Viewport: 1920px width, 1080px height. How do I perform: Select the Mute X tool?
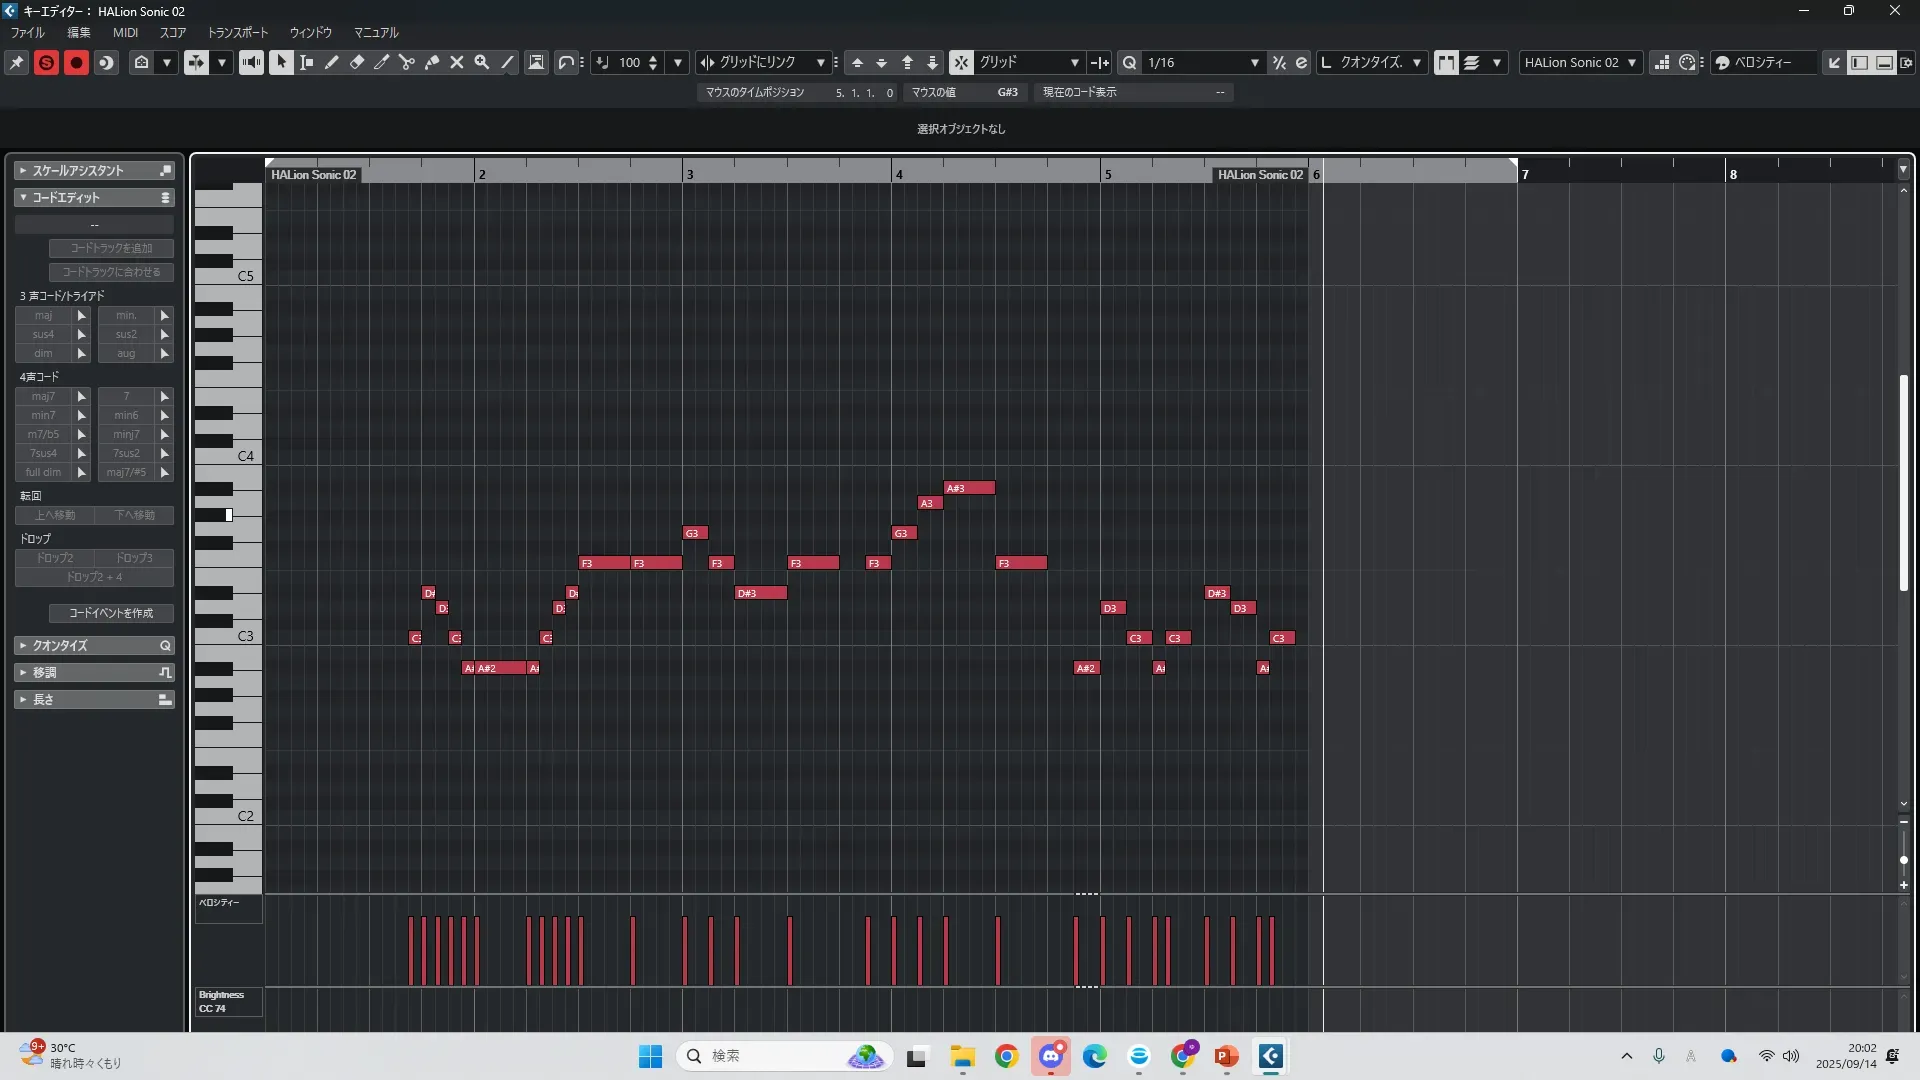coord(457,63)
